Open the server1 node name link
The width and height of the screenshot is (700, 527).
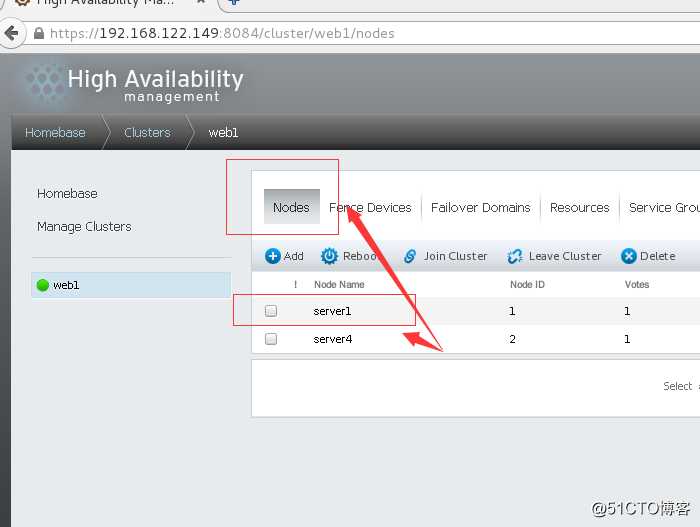(332, 311)
